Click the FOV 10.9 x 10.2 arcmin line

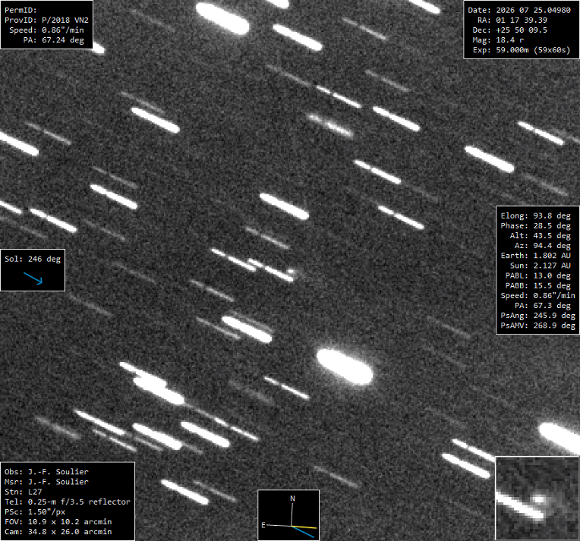[x=58, y=521]
